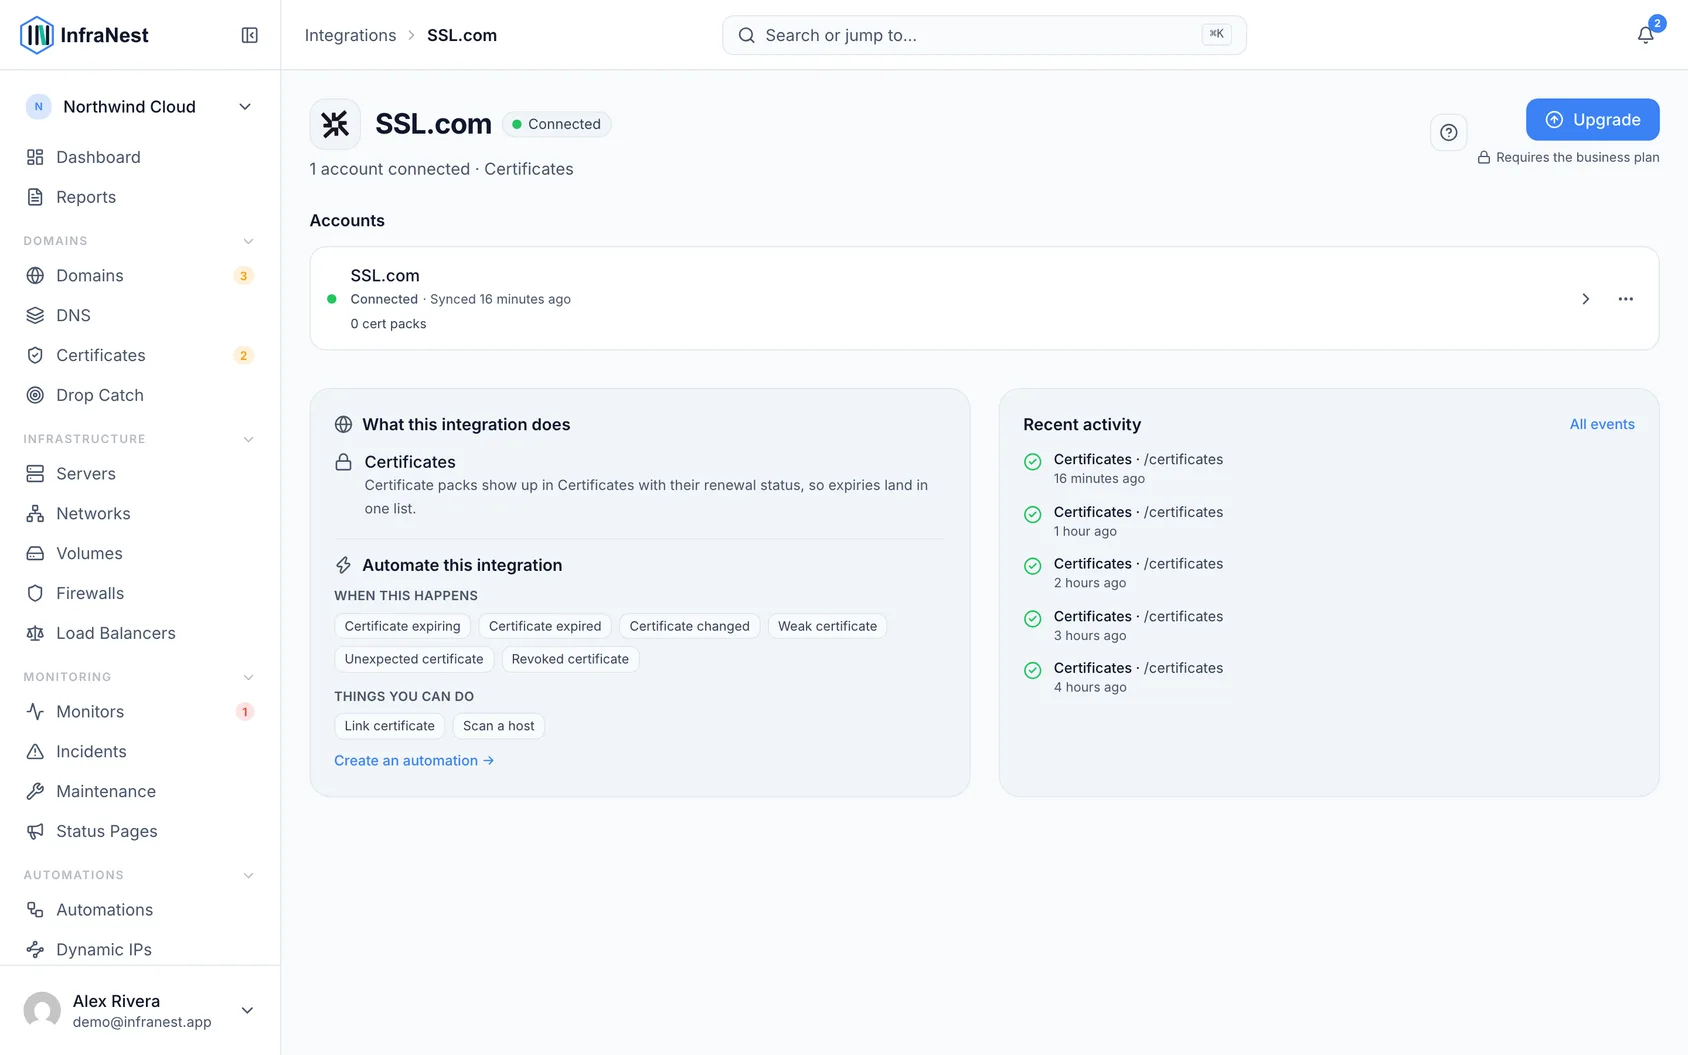The height and width of the screenshot is (1055, 1688).
Task: Select the Unexpected certificate trigger chip
Action: pyautogui.click(x=414, y=659)
